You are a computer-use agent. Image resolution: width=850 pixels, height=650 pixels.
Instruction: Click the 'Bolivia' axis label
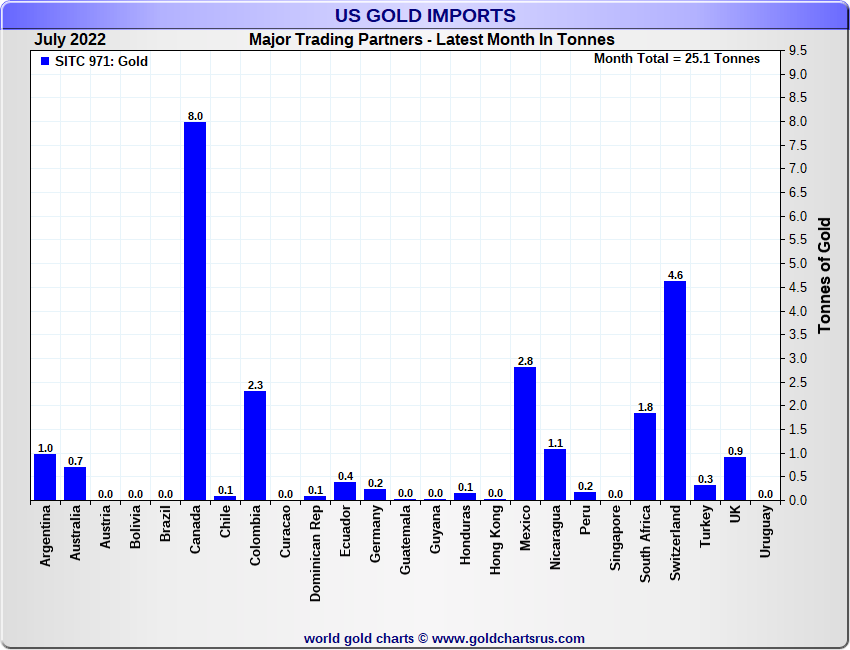click(x=135, y=527)
